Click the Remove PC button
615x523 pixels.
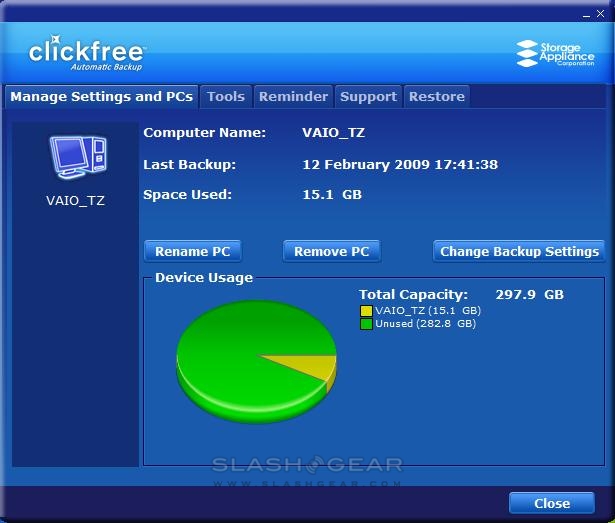(332, 251)
